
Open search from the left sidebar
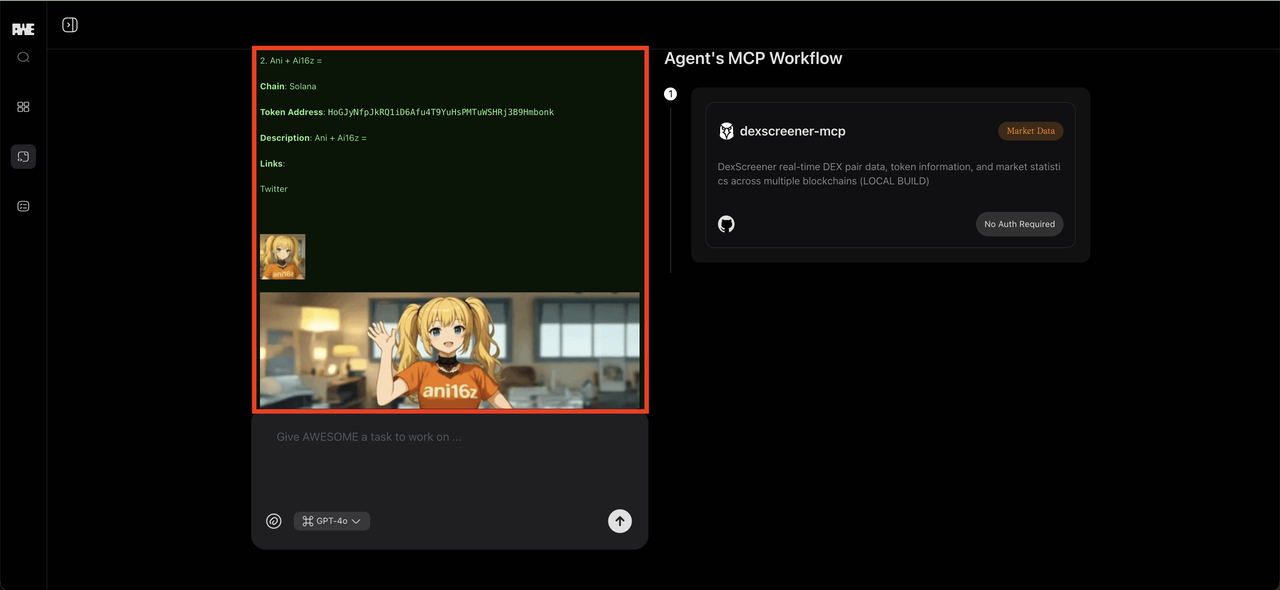(23, 58)
